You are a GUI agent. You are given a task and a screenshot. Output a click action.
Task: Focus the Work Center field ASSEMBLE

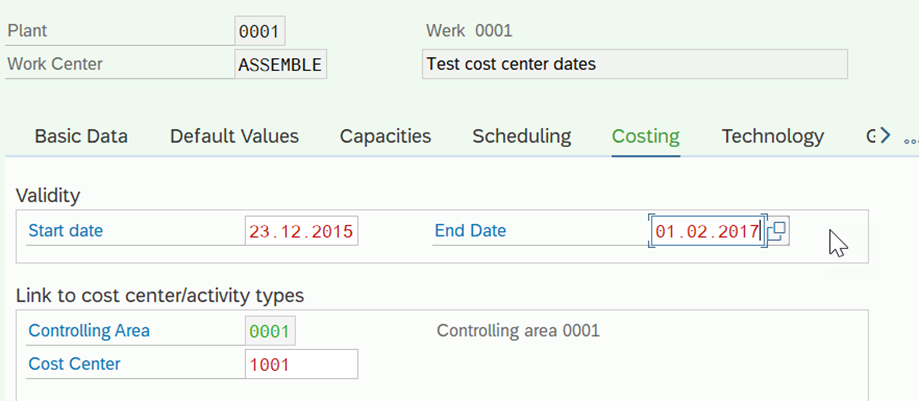tap(281, 64)
